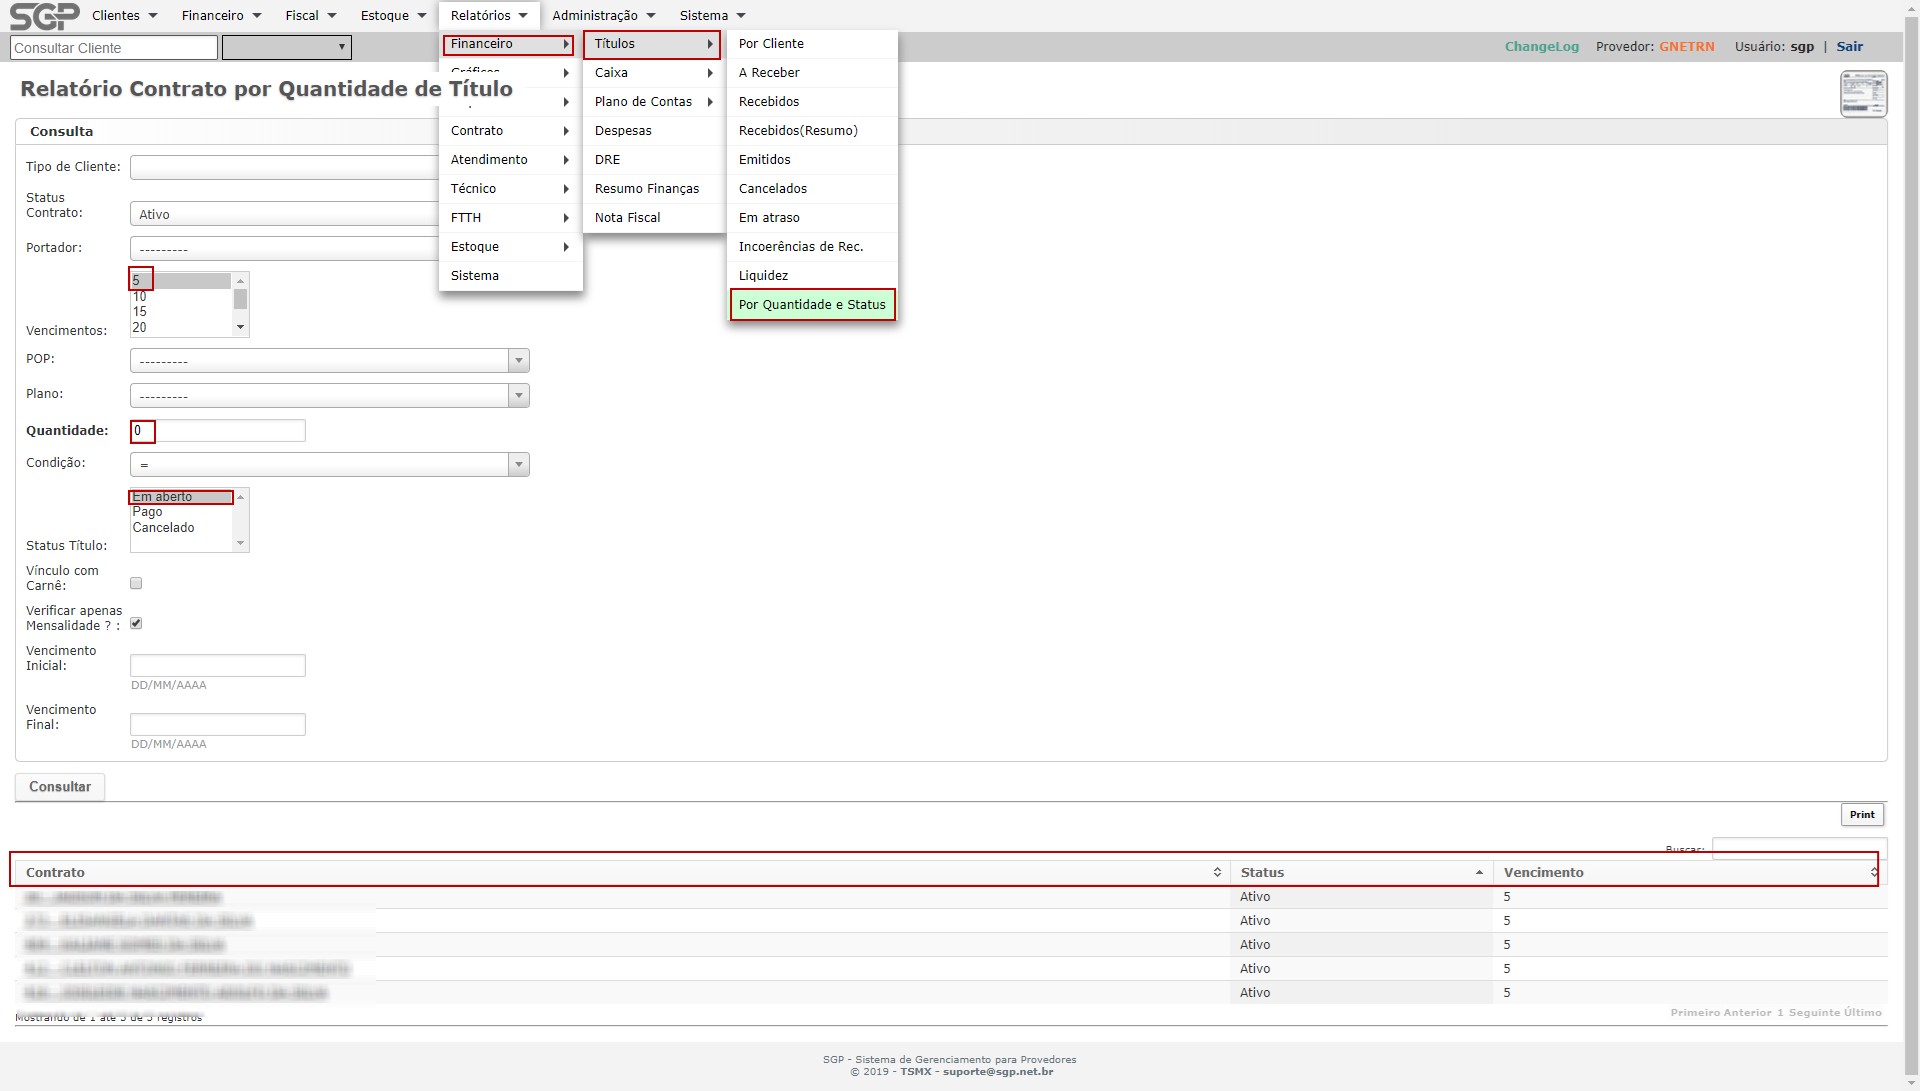
Task: Click the report document icon at top right
Action: coord(1863,94)
